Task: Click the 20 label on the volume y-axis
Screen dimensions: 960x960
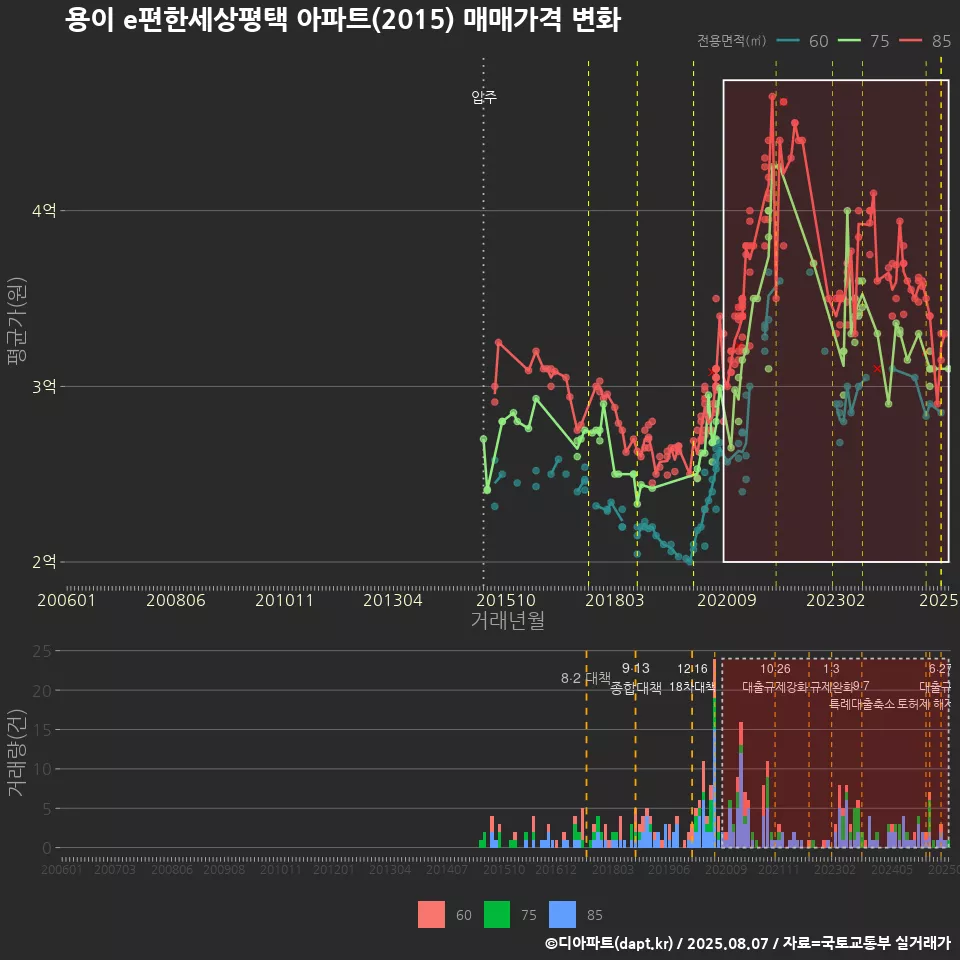Action: pyautogui.click(x=42, y=691)
